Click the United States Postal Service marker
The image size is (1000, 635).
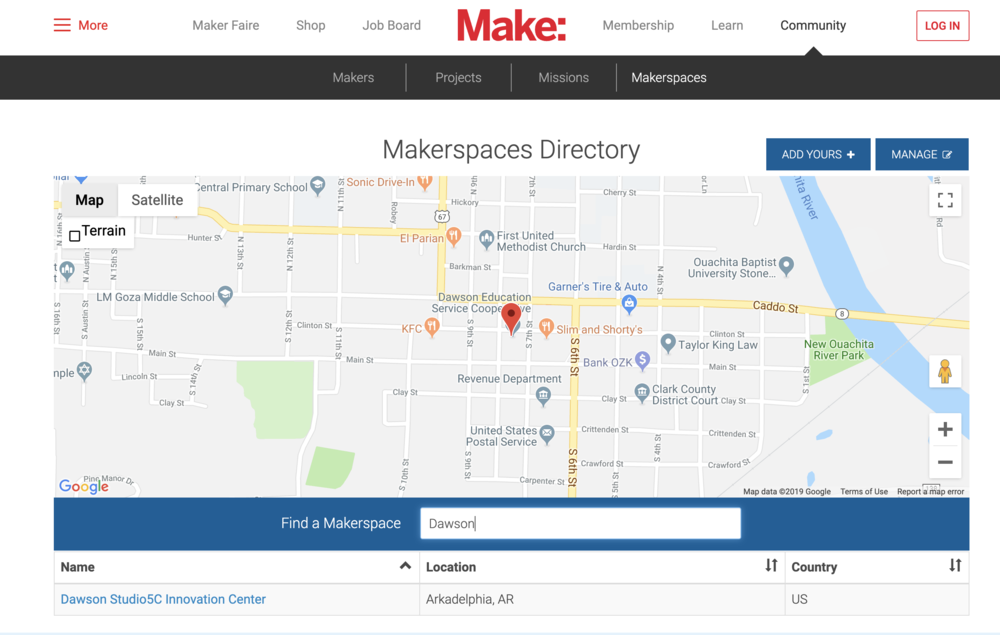(x=547, y=434)
